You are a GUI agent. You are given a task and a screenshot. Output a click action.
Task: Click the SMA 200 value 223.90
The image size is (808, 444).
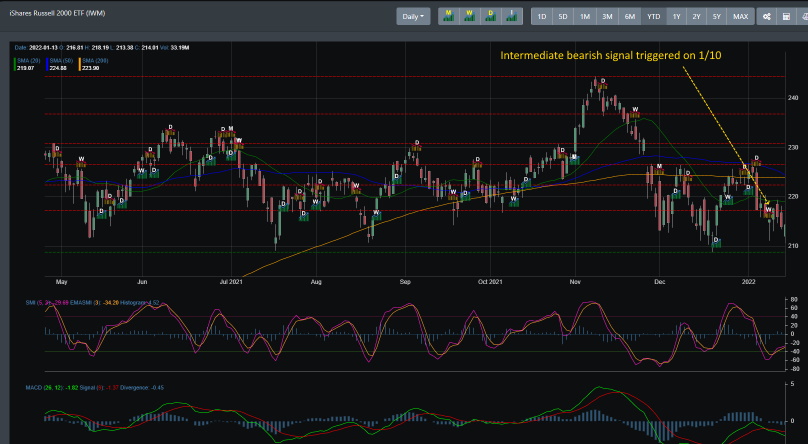tap(90, 68)
